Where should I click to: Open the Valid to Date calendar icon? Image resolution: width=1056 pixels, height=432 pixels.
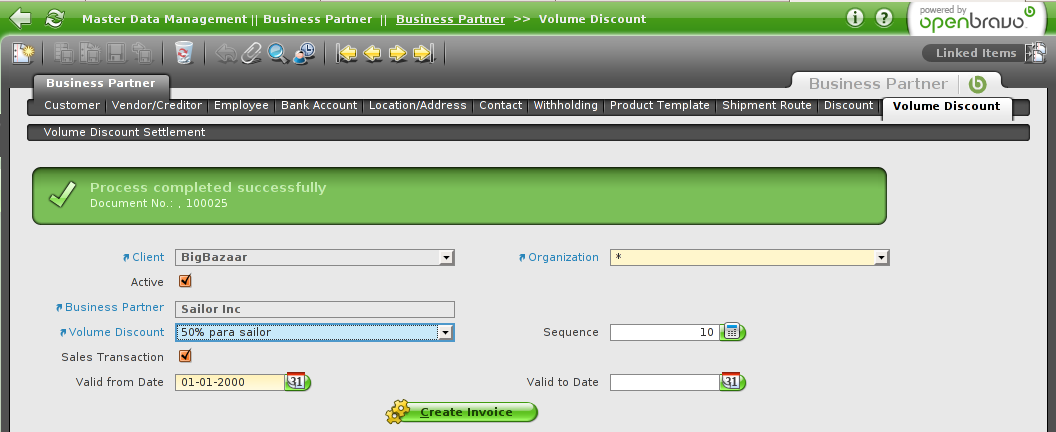732,381
